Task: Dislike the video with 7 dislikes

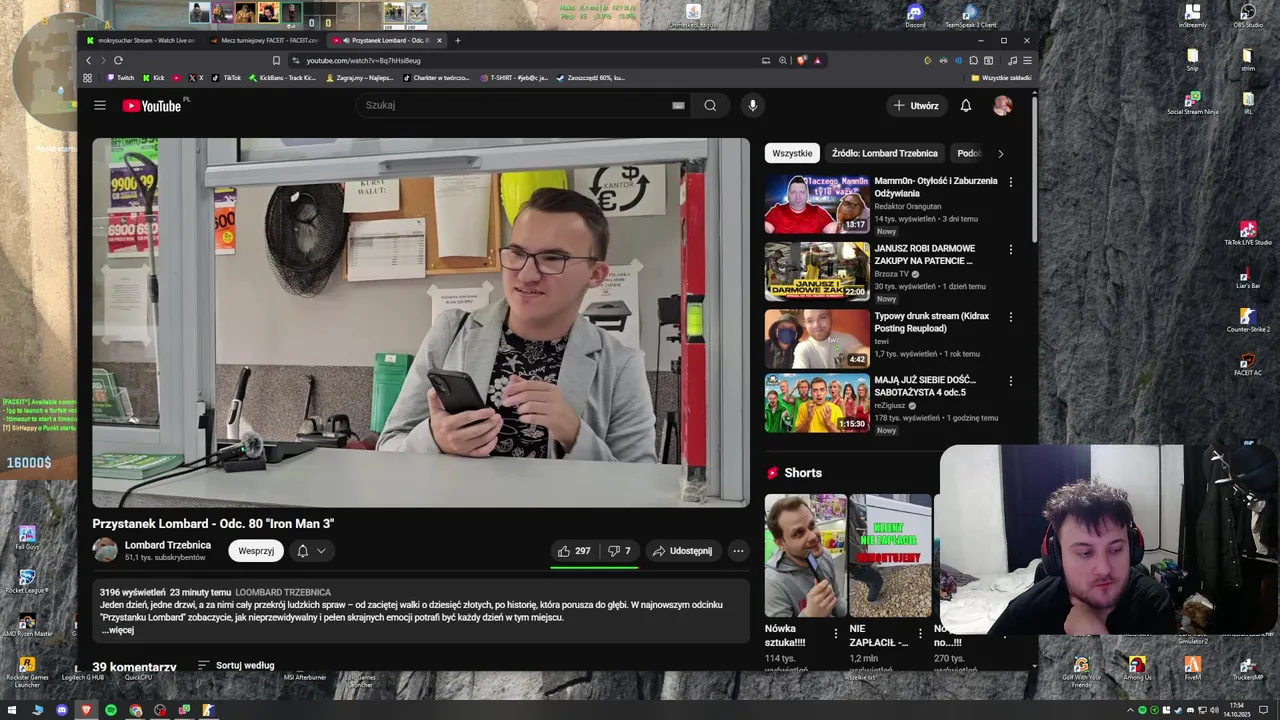Action: [x=620, y=551]
